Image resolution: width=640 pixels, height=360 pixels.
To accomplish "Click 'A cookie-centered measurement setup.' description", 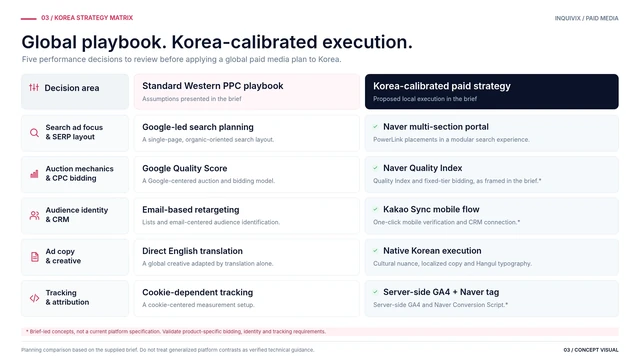I will coord(198,305).
